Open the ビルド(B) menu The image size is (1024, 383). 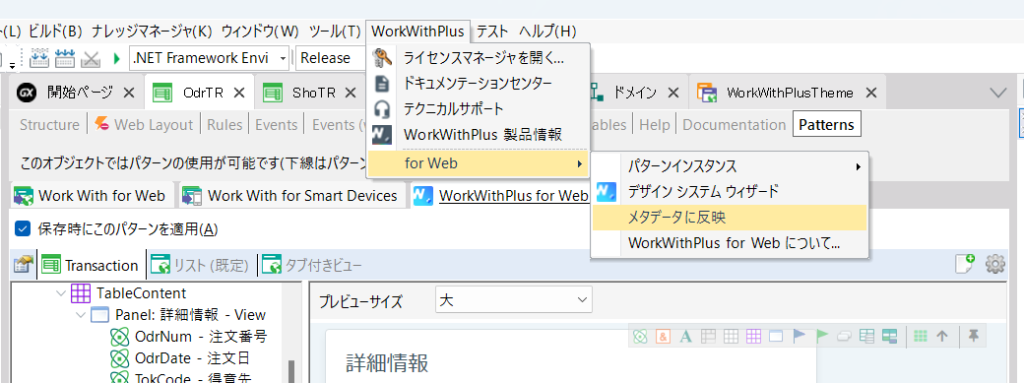[x=56, y=31]
